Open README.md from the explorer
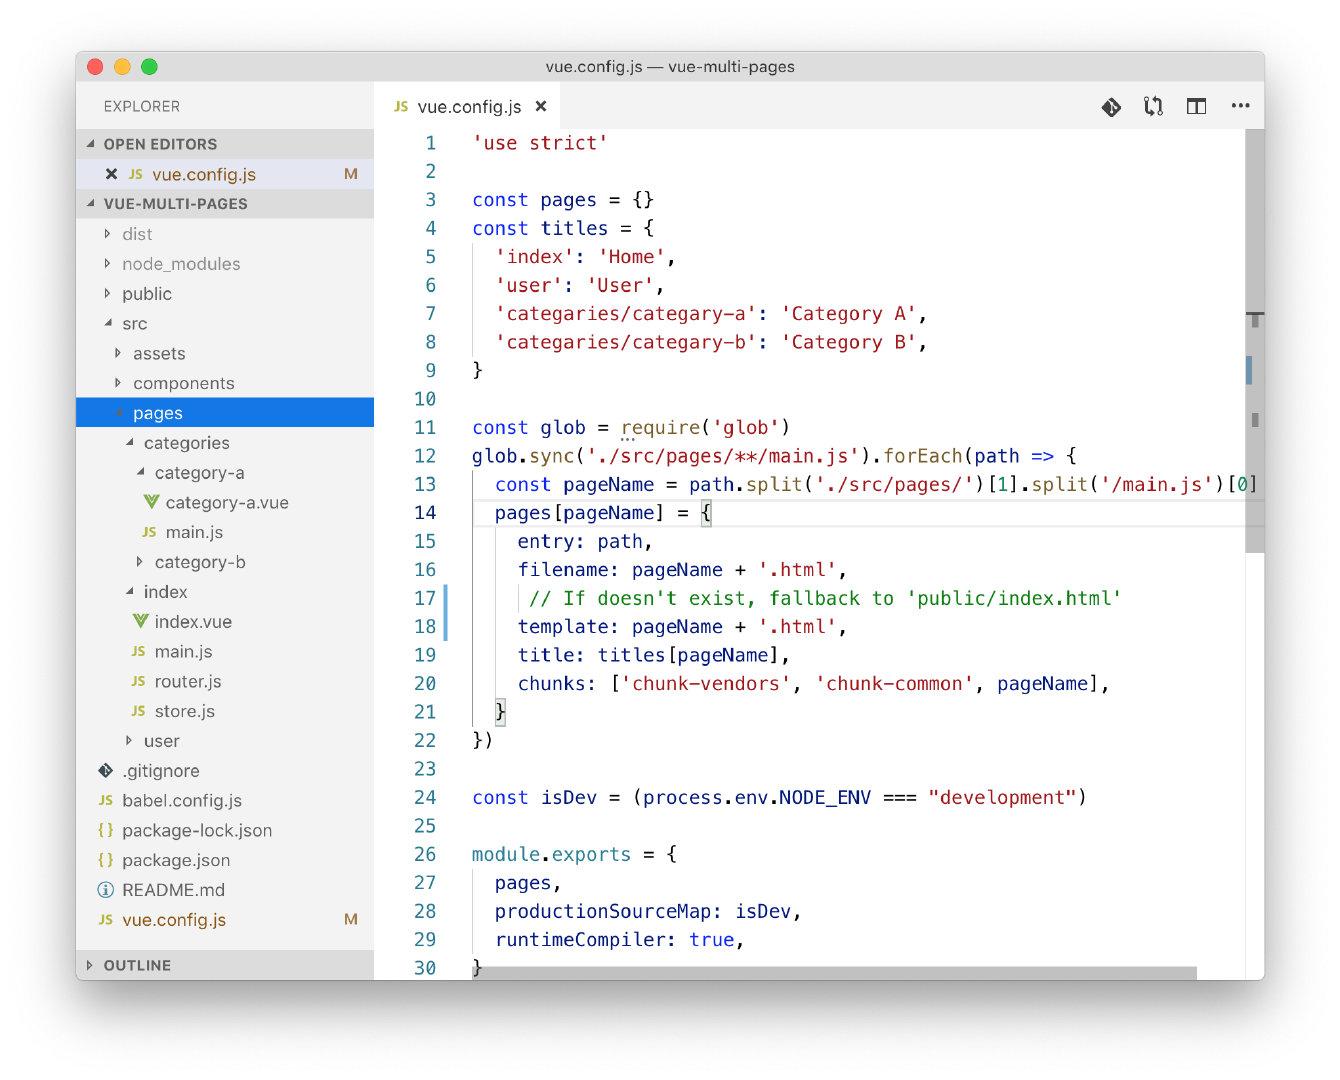 click(x=173, y=890)
